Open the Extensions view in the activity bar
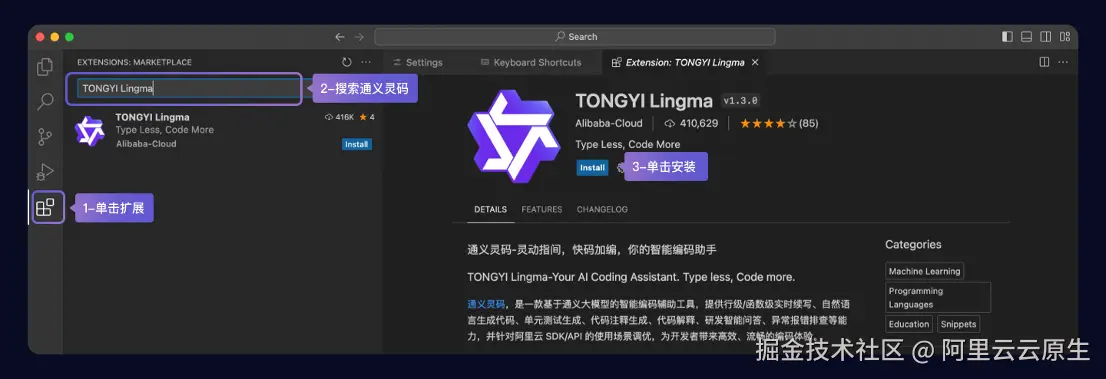 click(x=45, y=207)
